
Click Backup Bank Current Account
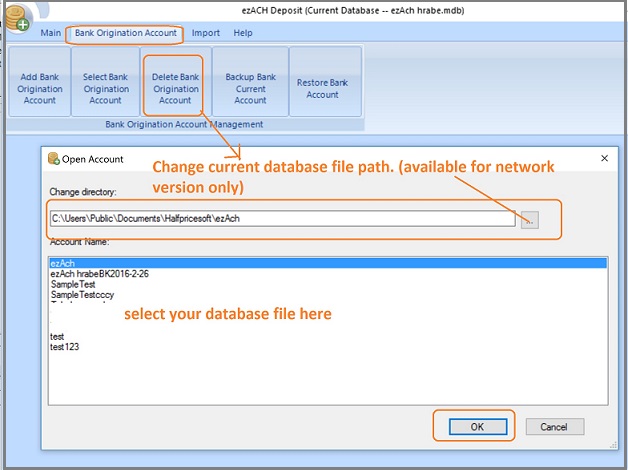tap(250, 88)
